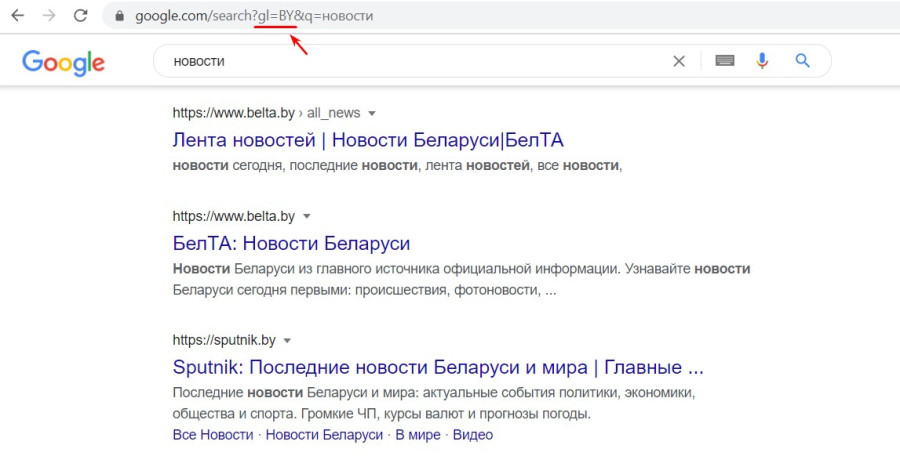900x456 pixels.
Task: Click snippet Новости Беларуси из главного источника
Action: click(461, 279)
